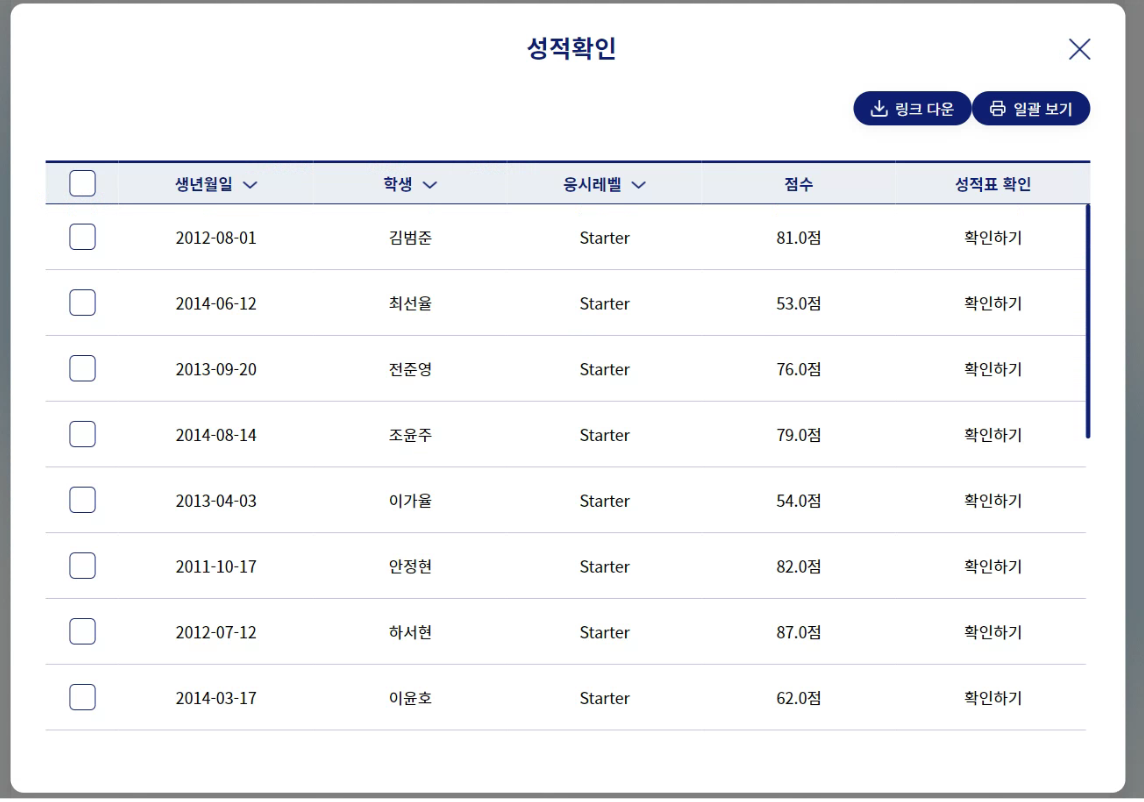Open 확인하기 link for 김범준
The image size is (1144, 802).
[x=992, y=237]
